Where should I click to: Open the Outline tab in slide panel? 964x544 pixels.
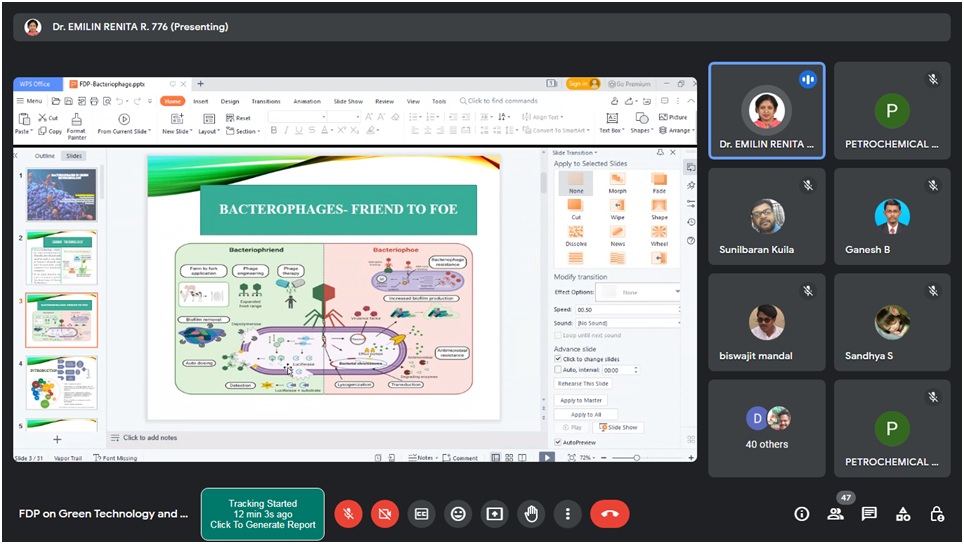coord(45,156)
